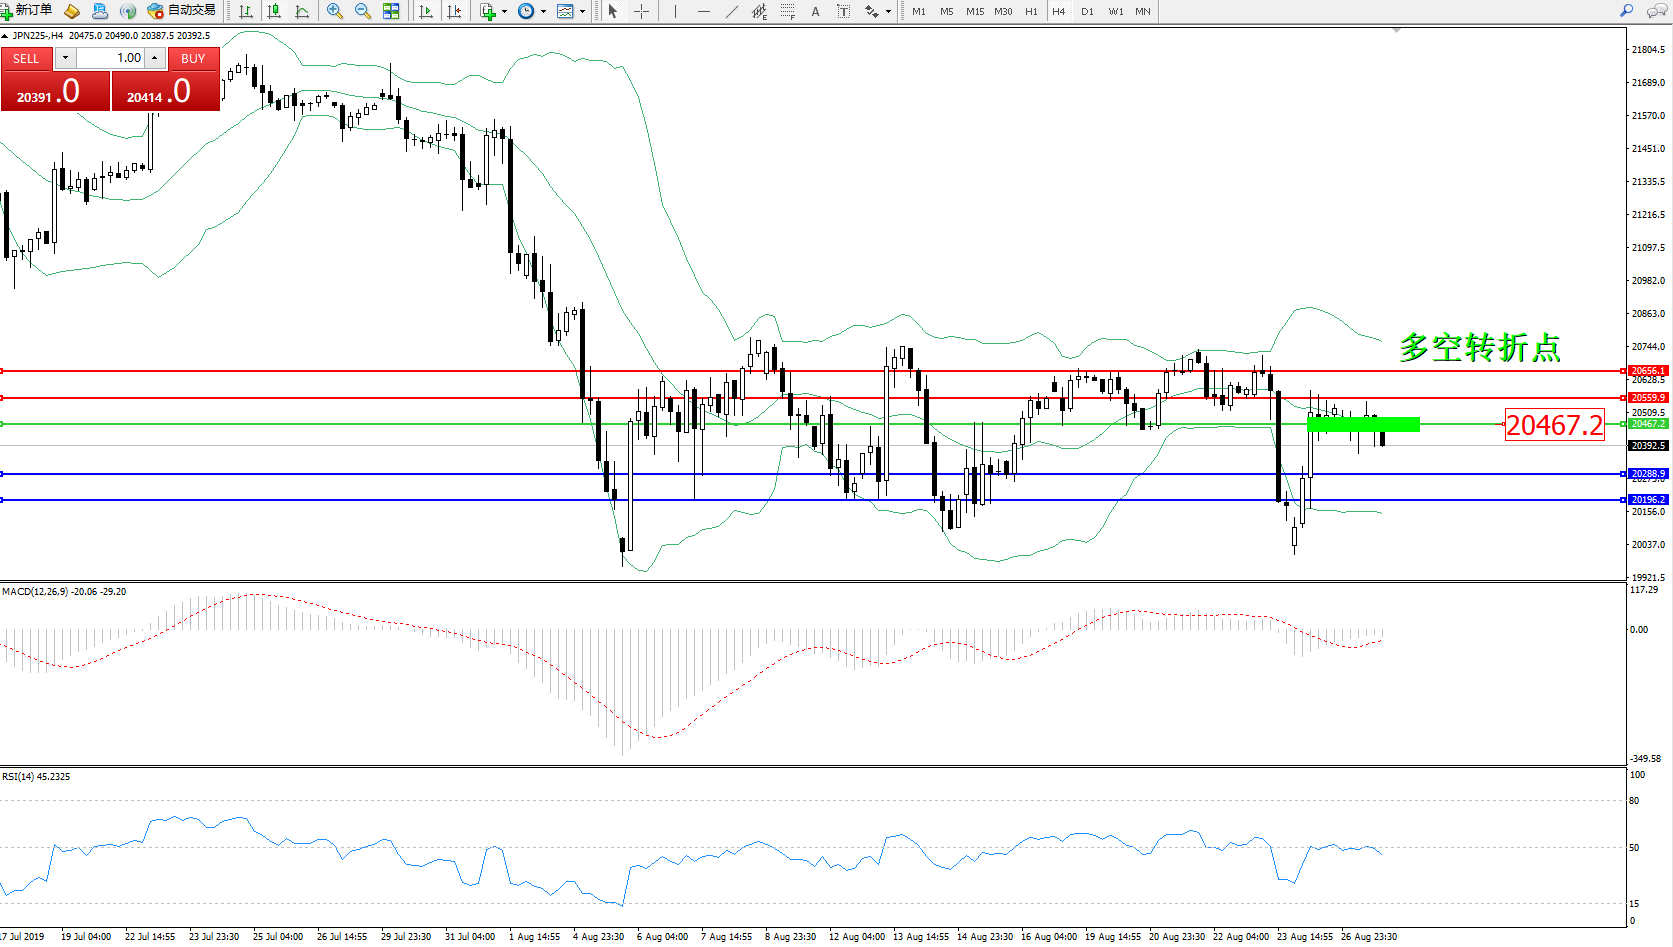This screenshot has height=947, width=1673.
Task: Toggle Auto Trading (自动交易)
Action: pos(181,11)
